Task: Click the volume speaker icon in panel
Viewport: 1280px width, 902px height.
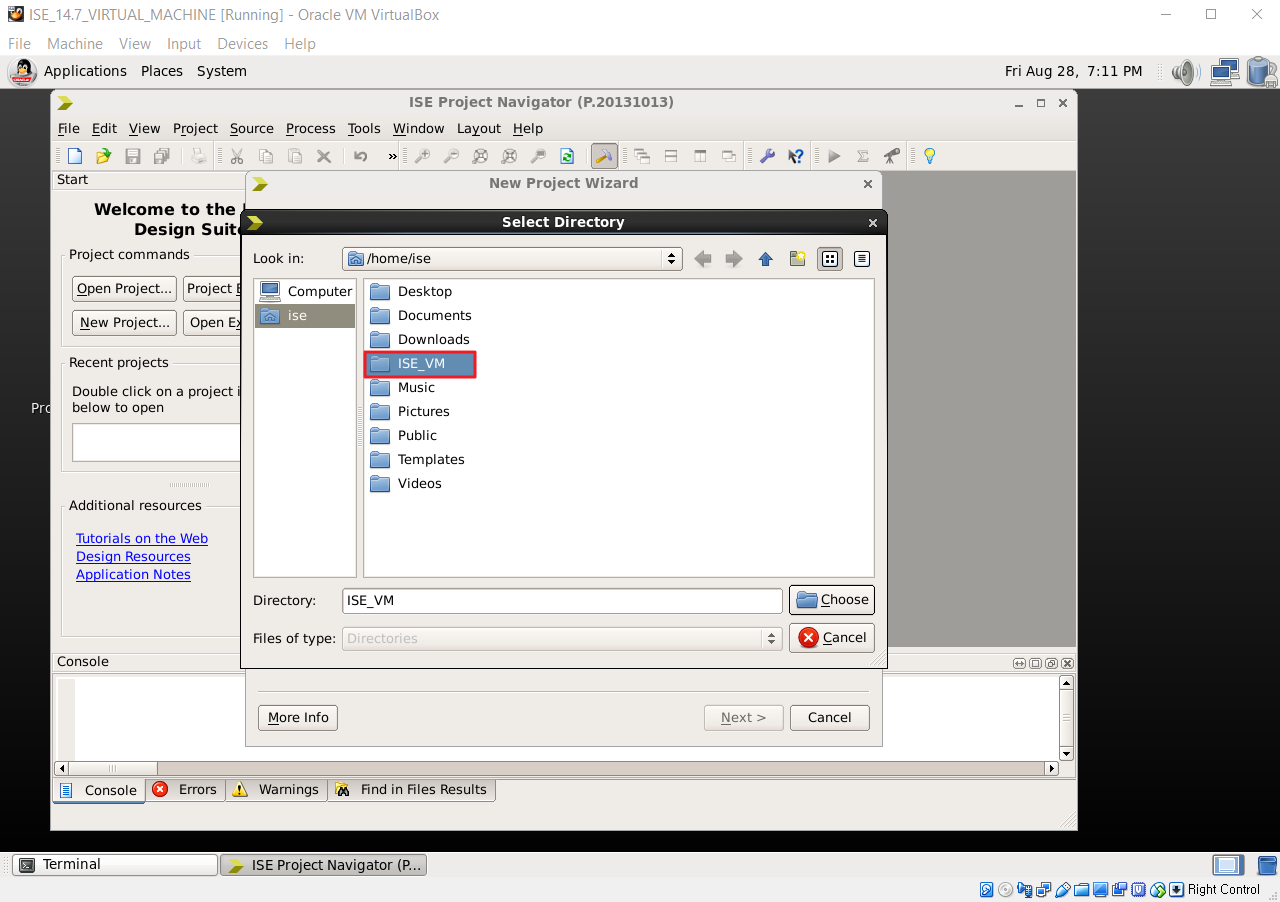Action: (x=1185, y=72)
